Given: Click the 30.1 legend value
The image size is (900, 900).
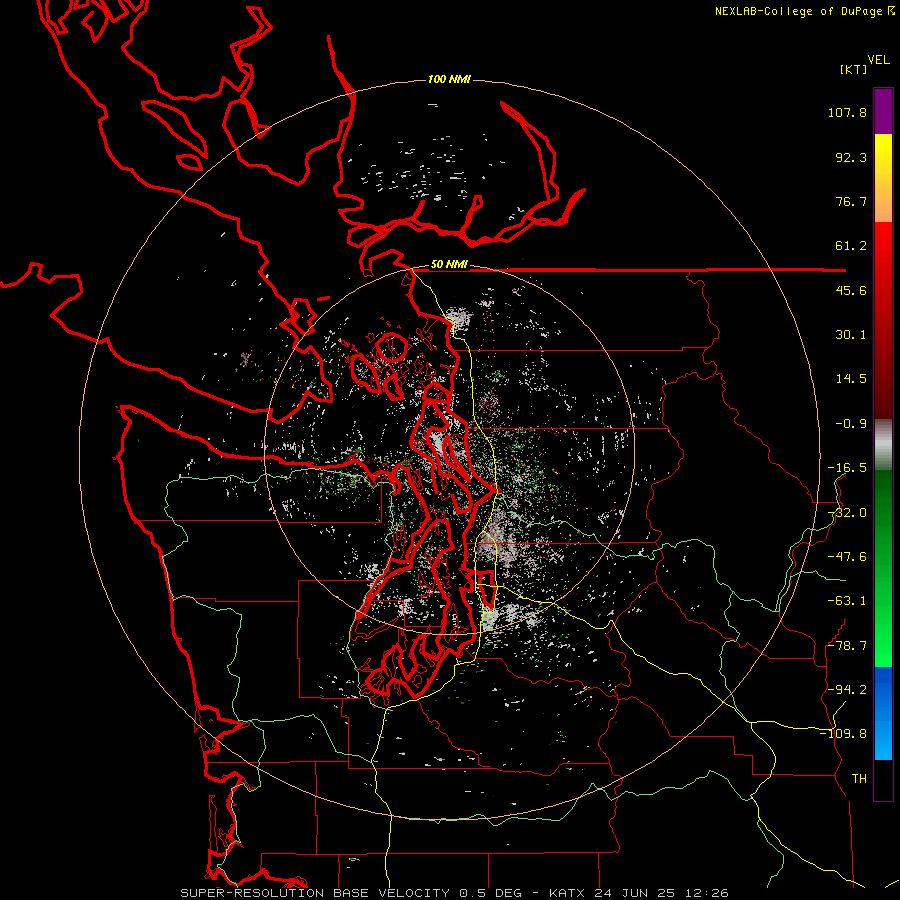Looking at the screenshot, I should 851,335.
